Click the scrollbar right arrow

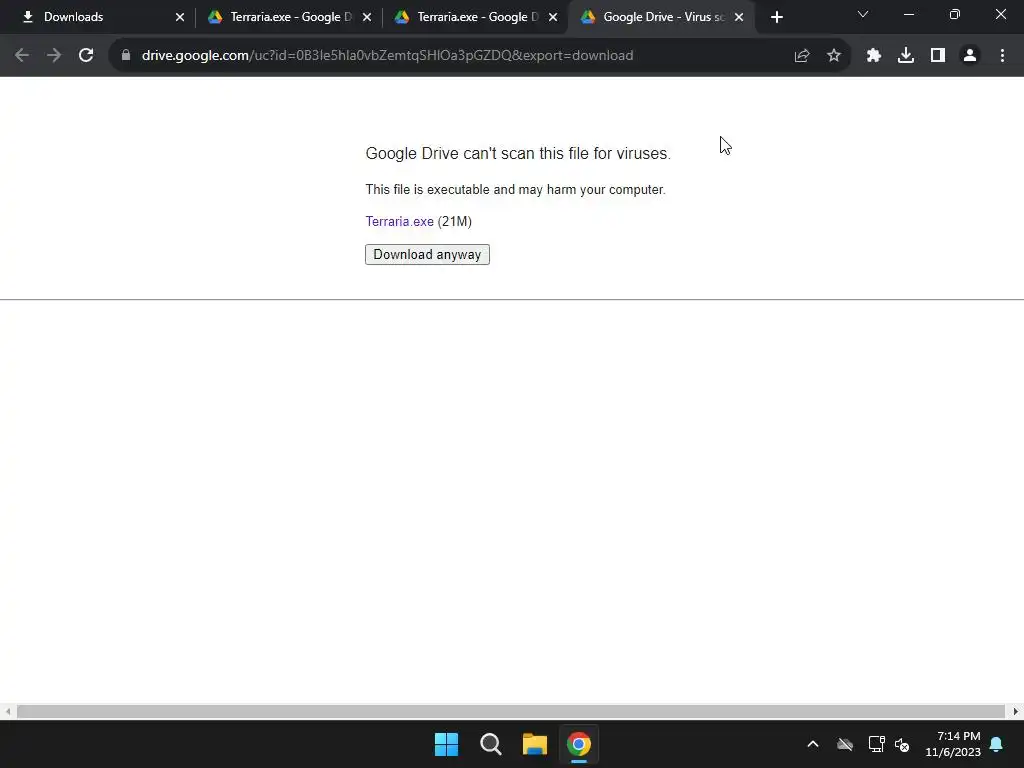coord(1016,711)
